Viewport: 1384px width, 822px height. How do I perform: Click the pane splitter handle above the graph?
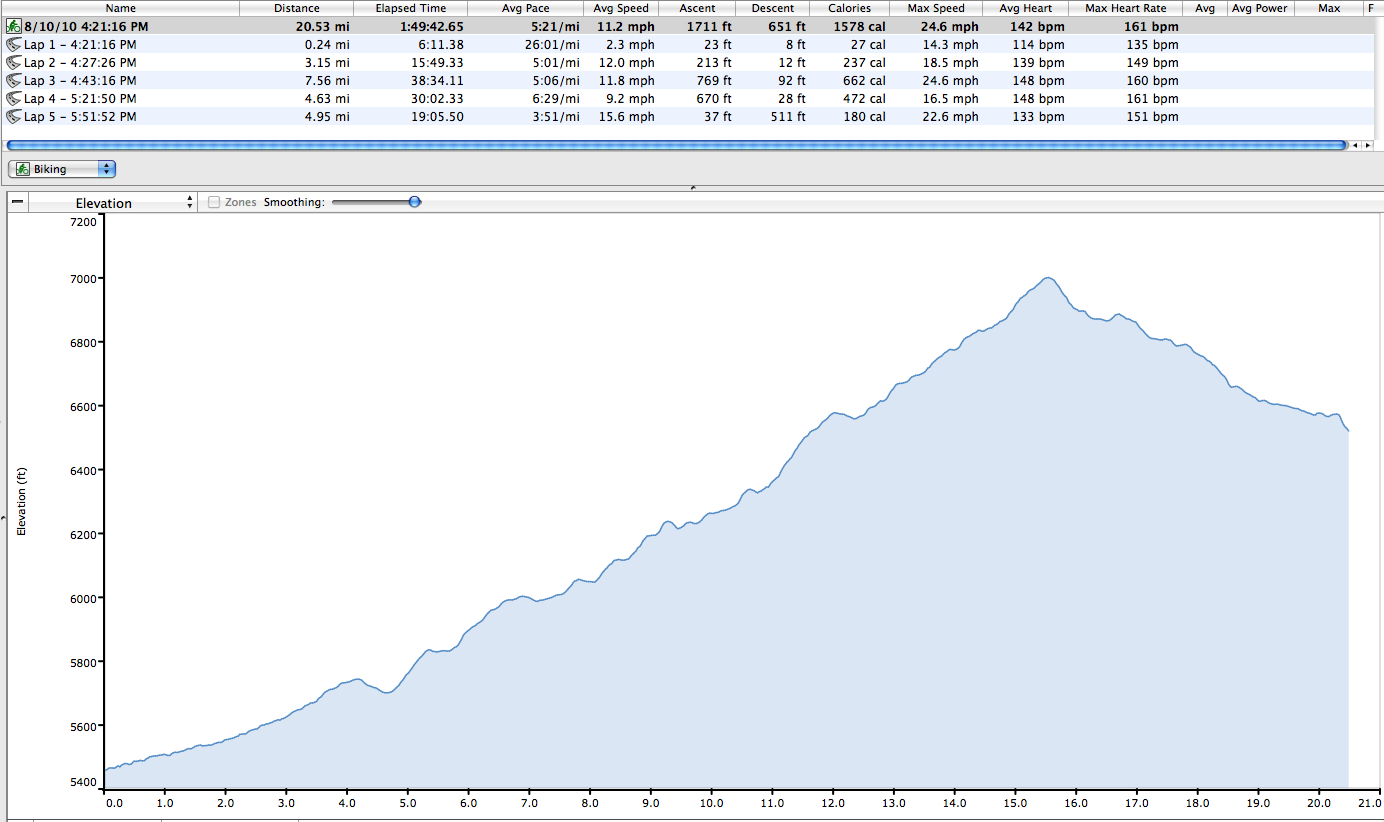(692, 187)
